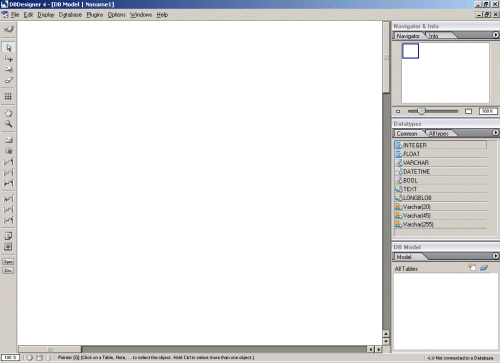
Task: Click the round icon in the status bar
Action: tap(30, 357)
